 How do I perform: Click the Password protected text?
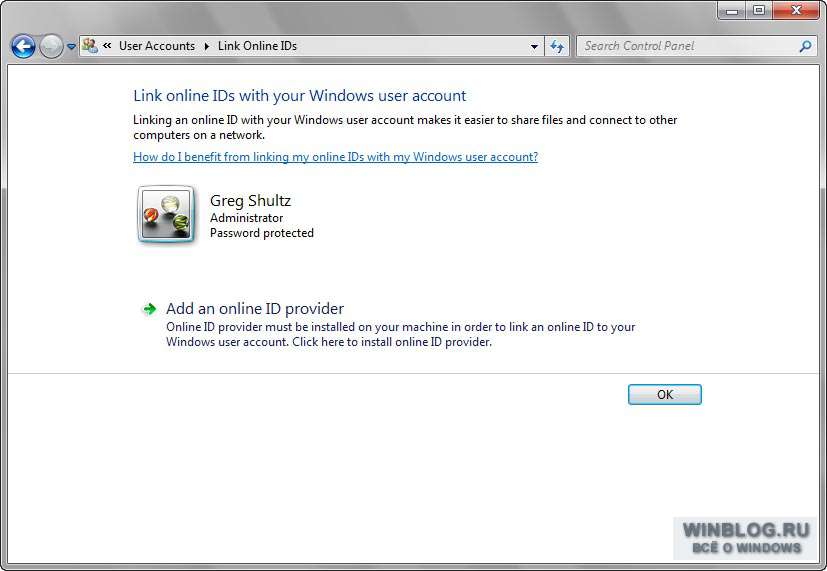(262, 233)
